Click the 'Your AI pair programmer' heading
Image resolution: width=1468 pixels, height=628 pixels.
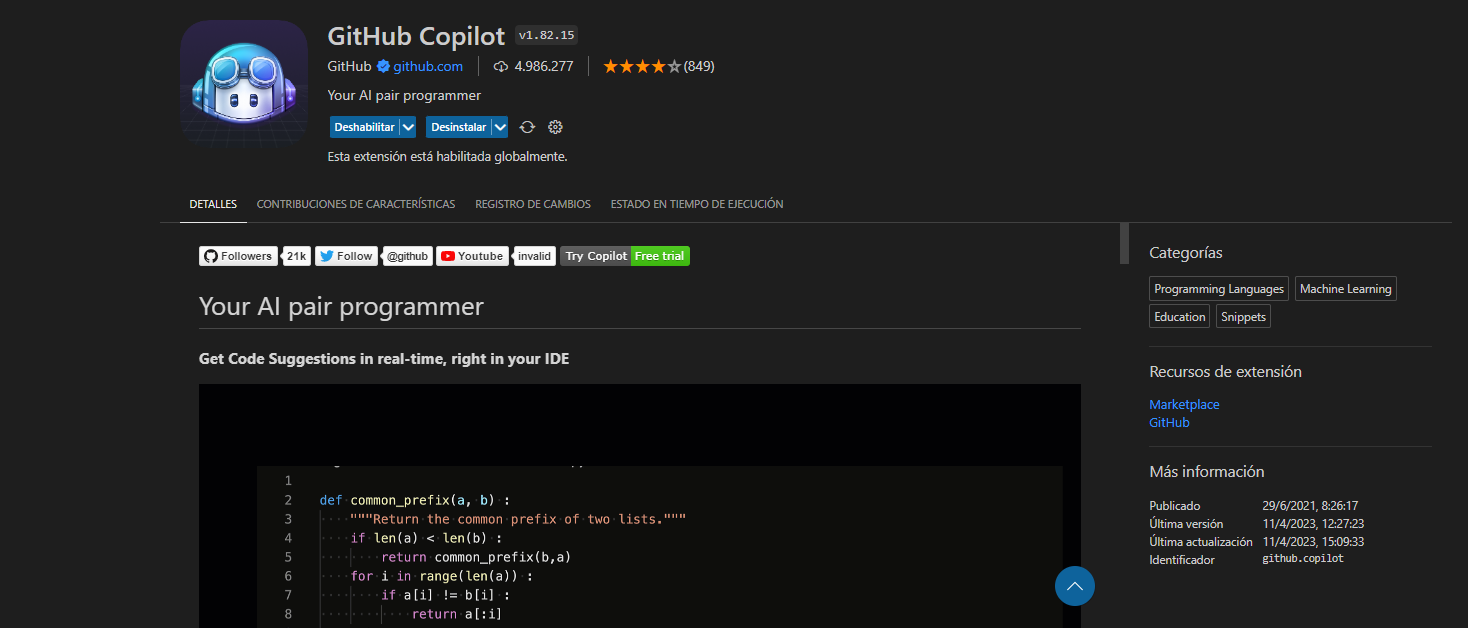coord(341,307)
